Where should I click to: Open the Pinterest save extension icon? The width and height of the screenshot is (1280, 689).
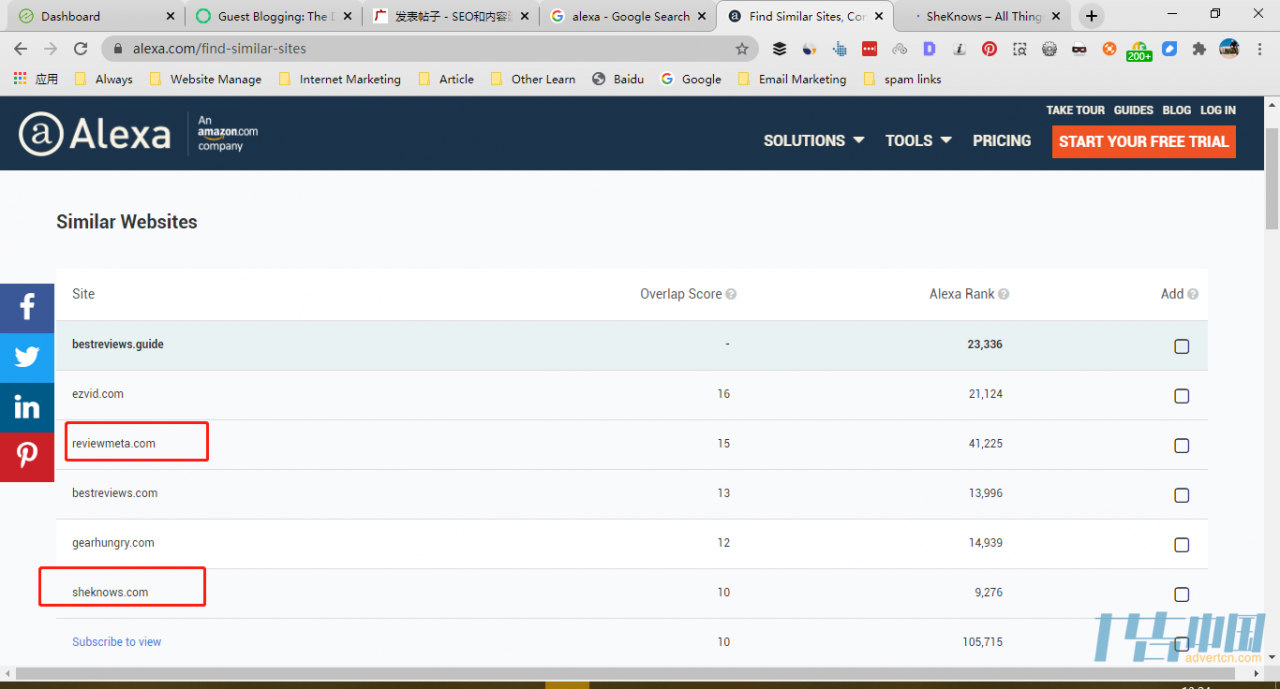(989, 48)
